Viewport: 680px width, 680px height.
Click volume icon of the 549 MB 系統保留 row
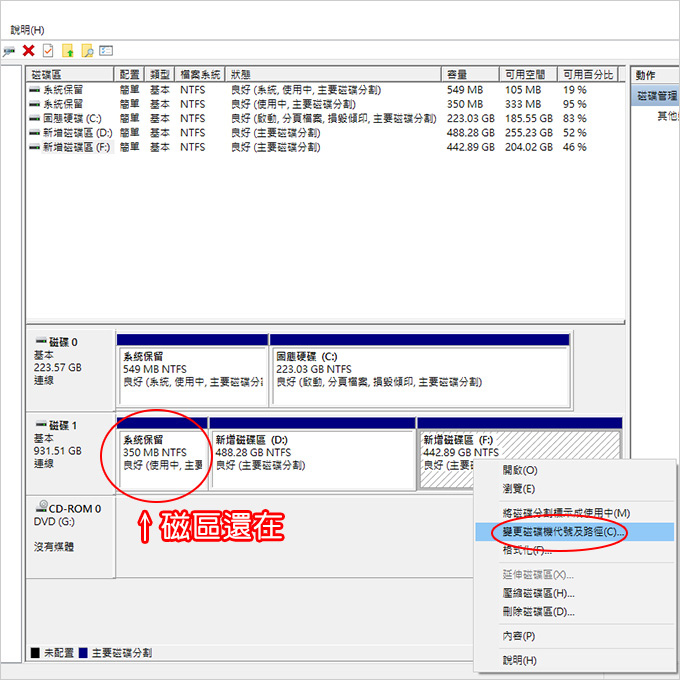click(34, 90)
